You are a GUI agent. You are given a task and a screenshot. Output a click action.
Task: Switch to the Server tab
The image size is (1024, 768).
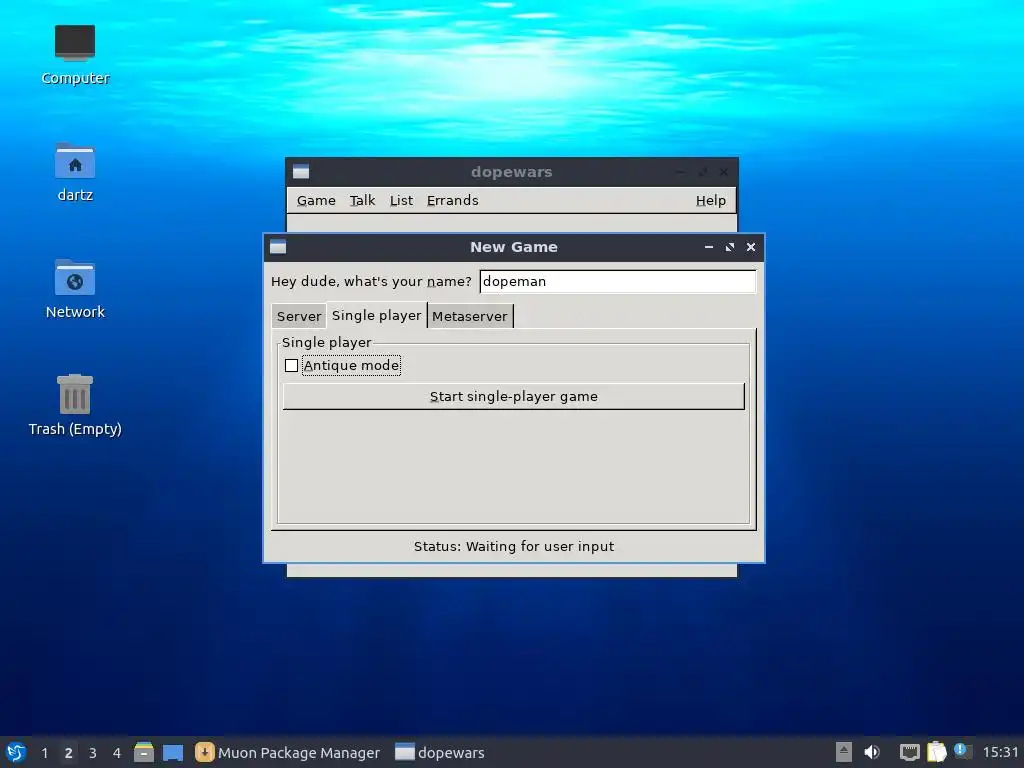click(298, 316)
